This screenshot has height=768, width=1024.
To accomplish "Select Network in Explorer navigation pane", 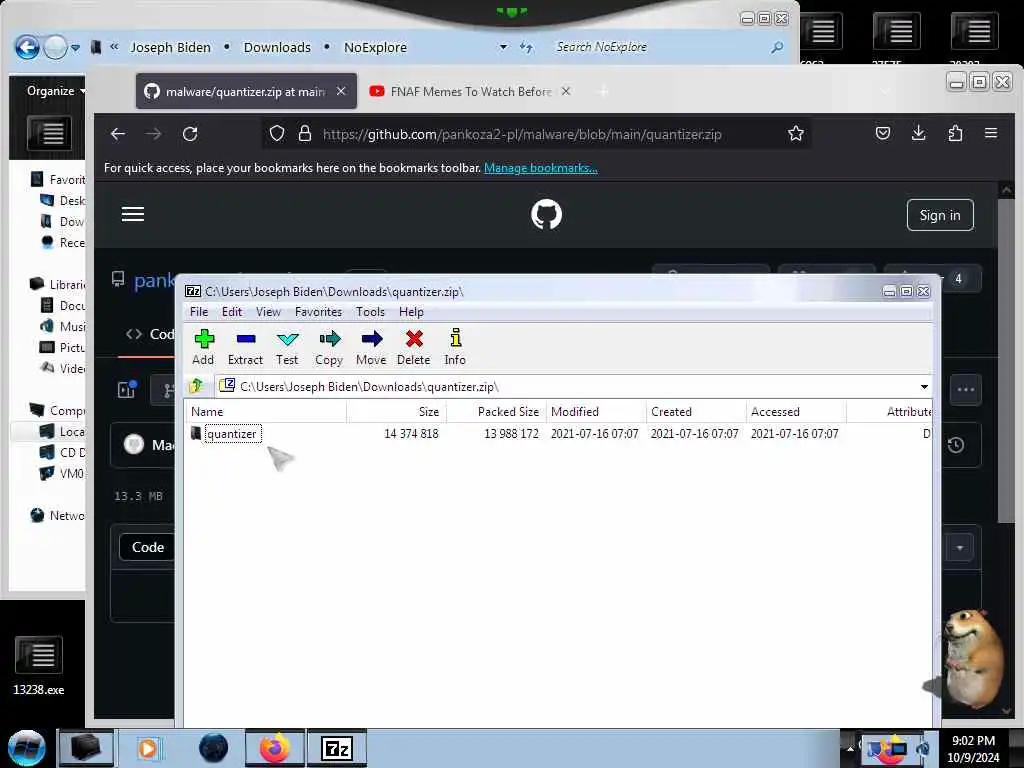I will point(57,515).
